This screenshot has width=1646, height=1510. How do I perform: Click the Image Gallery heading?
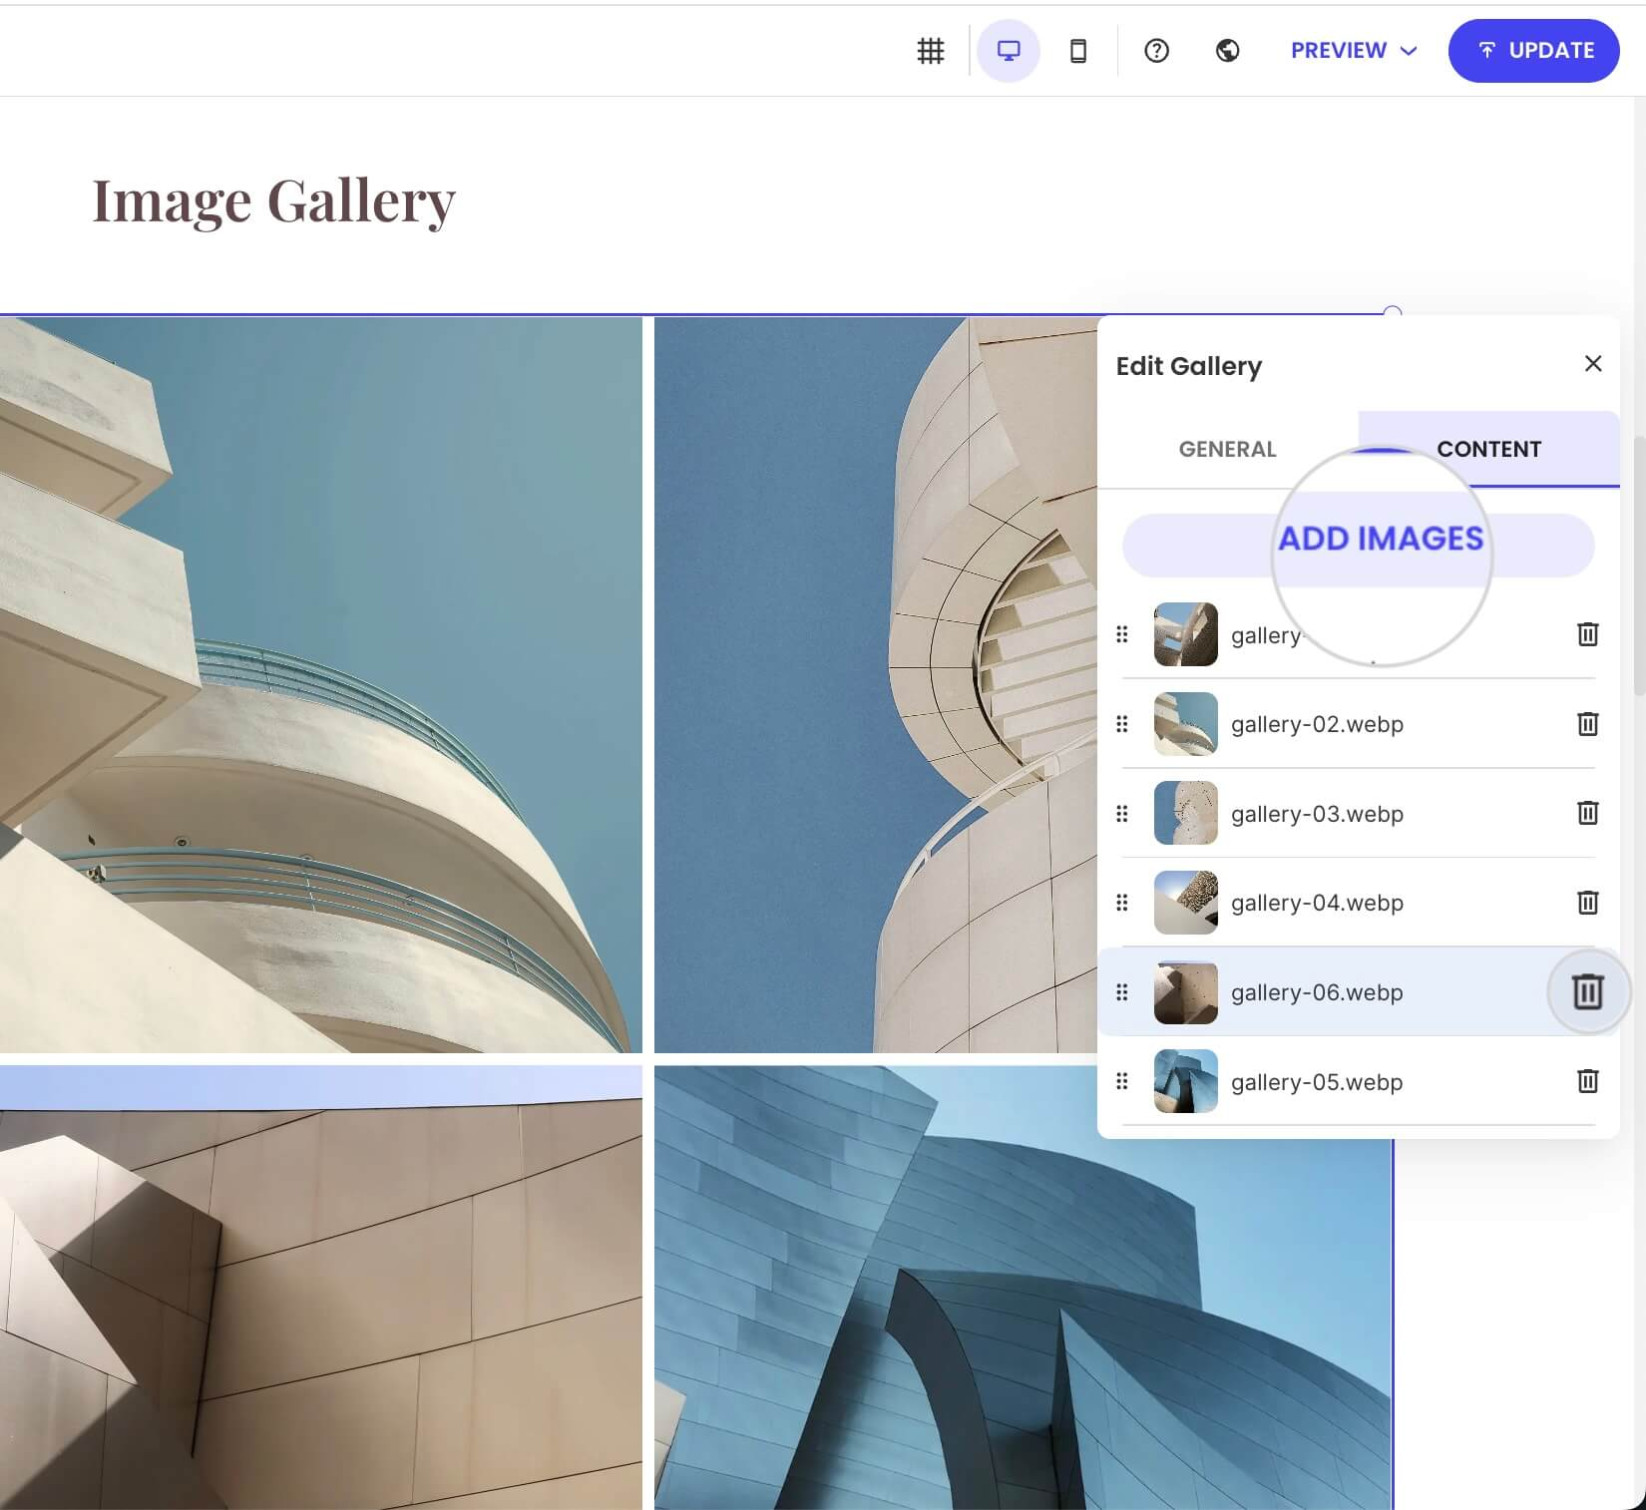274,201
